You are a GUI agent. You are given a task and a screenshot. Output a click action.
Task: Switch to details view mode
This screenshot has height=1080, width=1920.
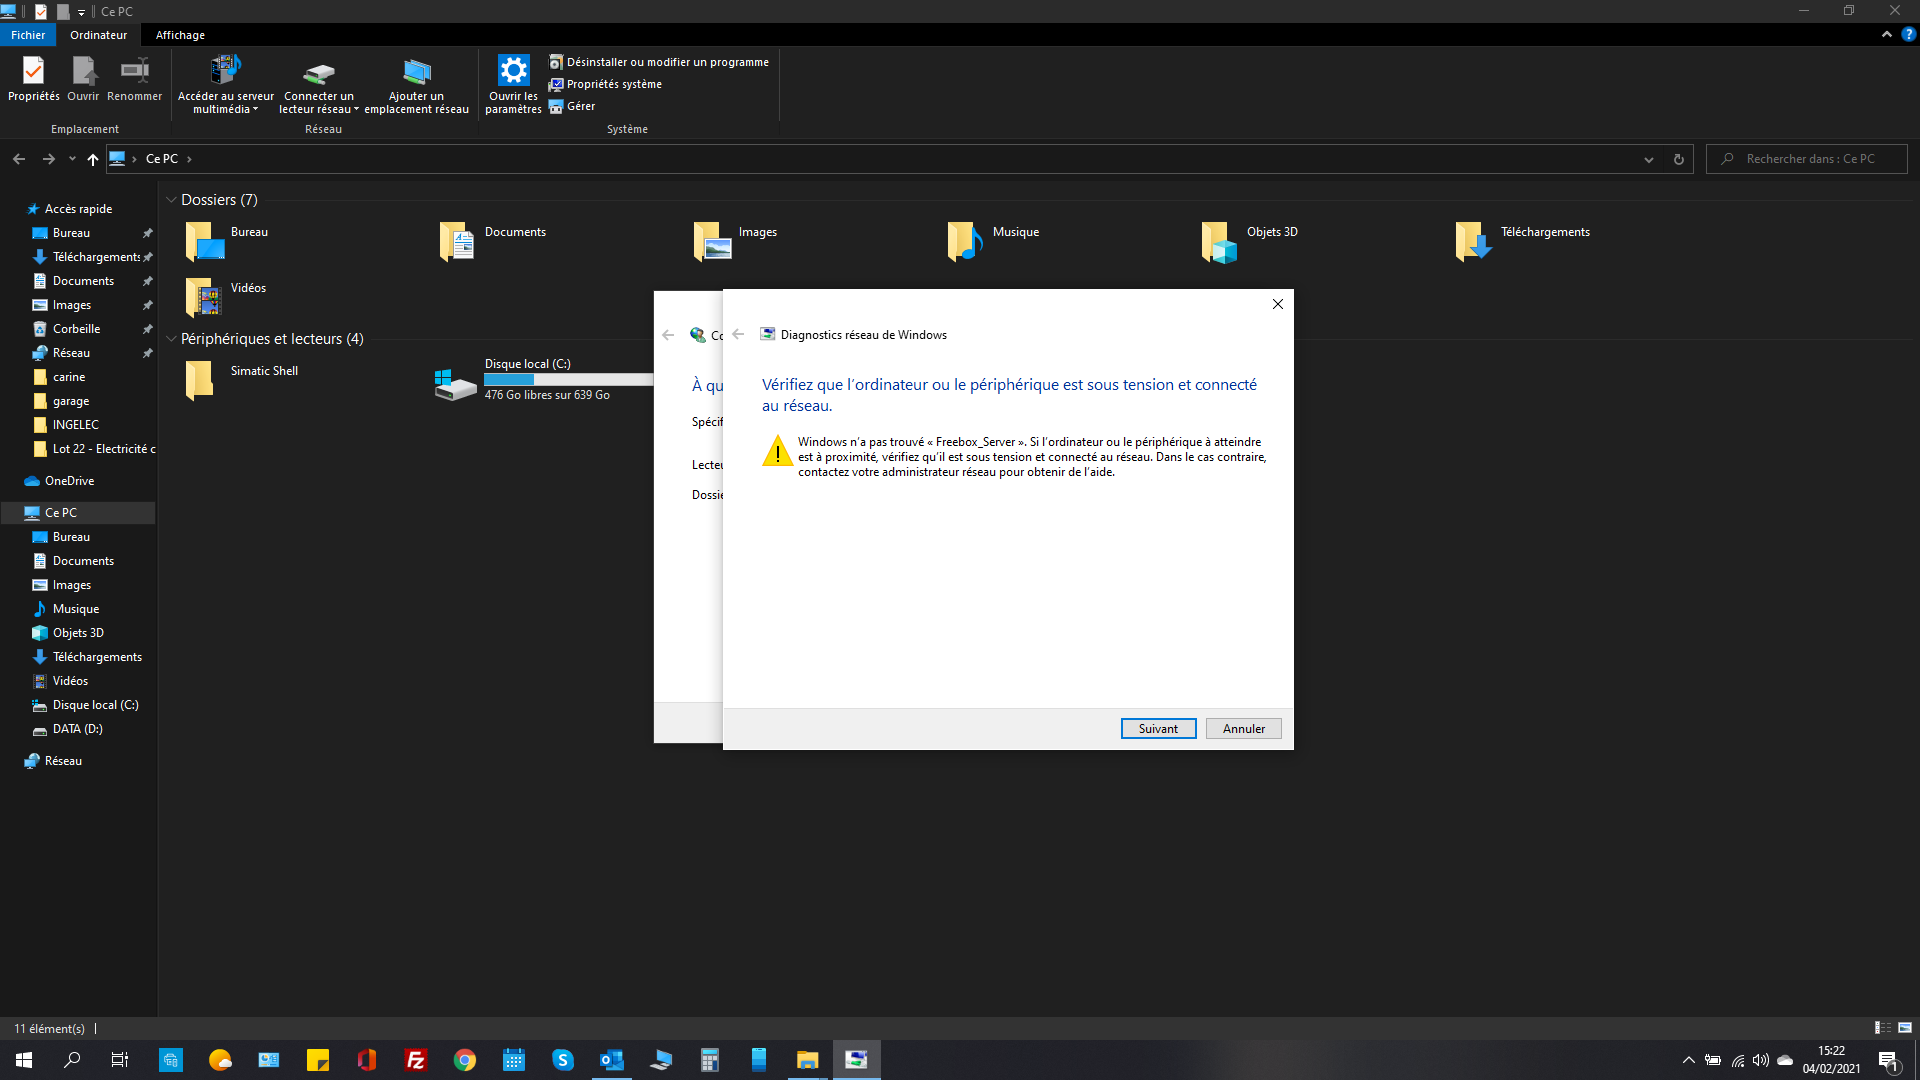[1882, 1028]
